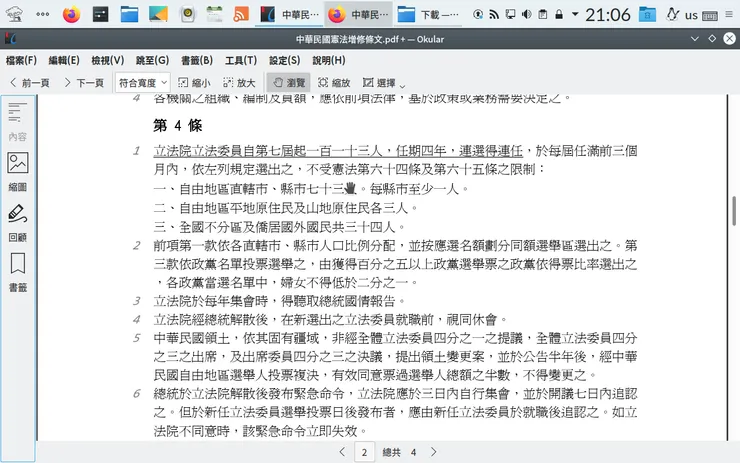
Task: Click the input method icon beside us
Action: (x=672, y=15)
